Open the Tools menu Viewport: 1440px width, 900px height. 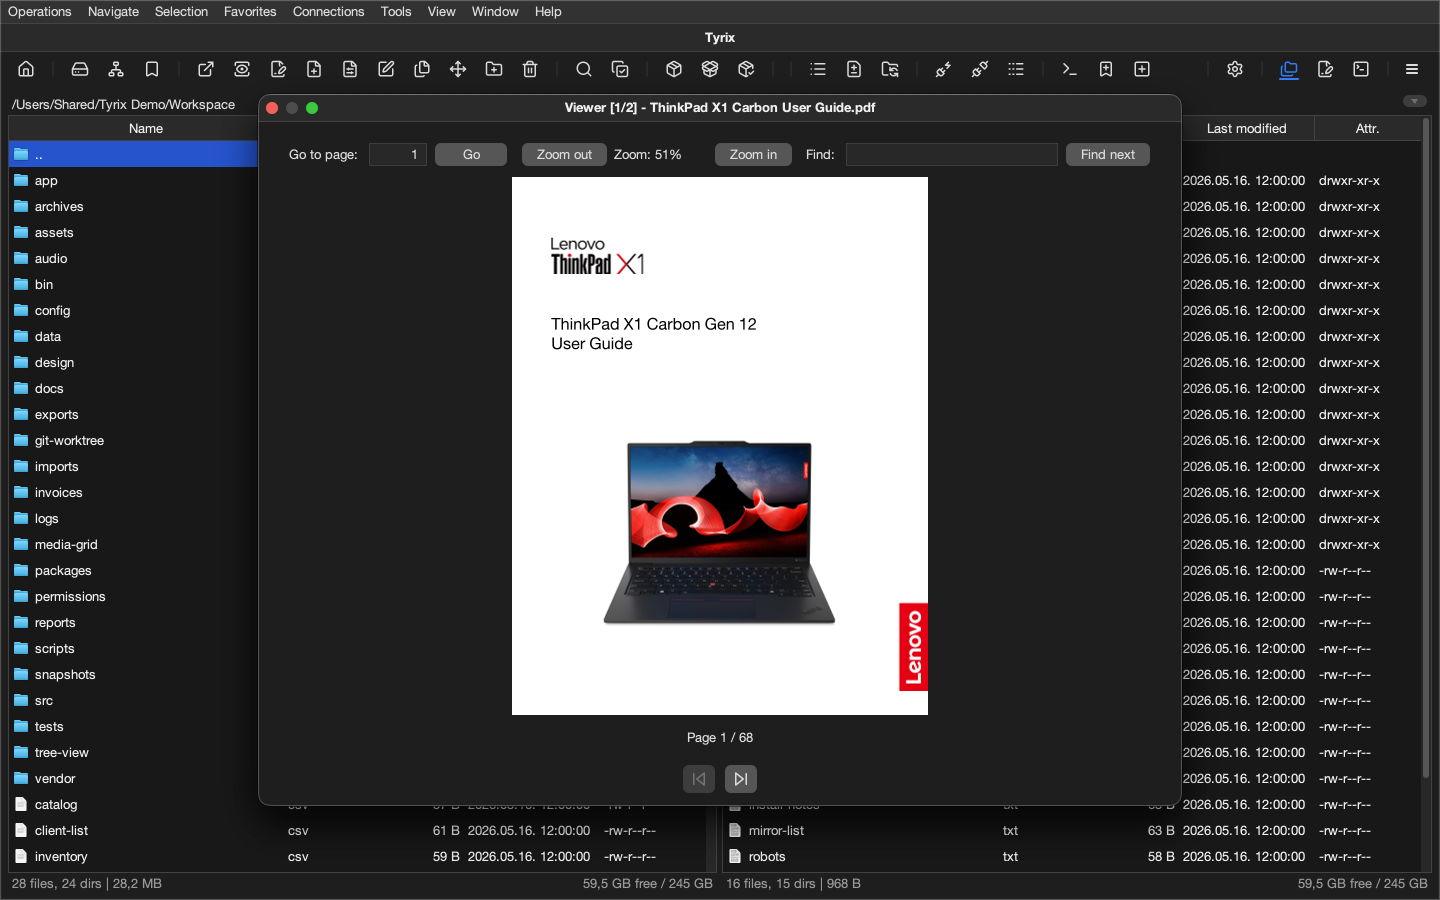[x=396, y=12]
